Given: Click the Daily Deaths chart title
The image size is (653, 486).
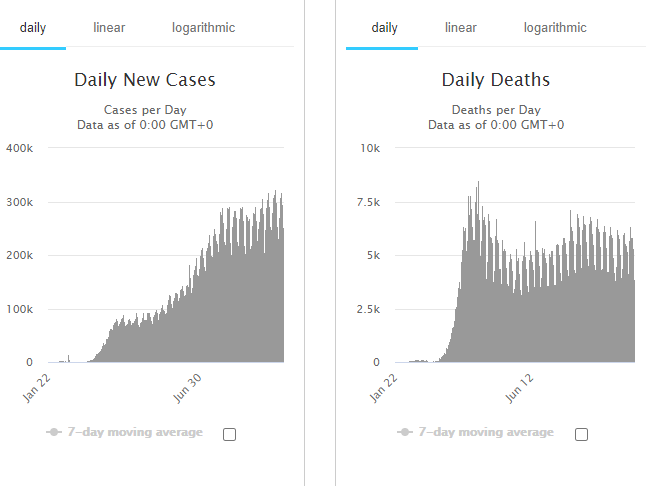Looking at the screenshot, I should [496, 80].
